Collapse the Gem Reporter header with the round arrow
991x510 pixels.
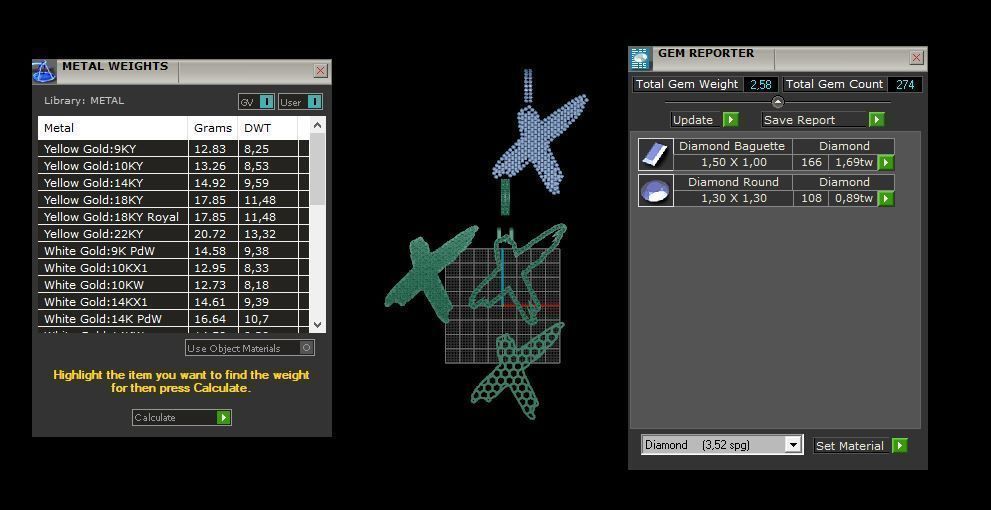click(x=778, y=102)
